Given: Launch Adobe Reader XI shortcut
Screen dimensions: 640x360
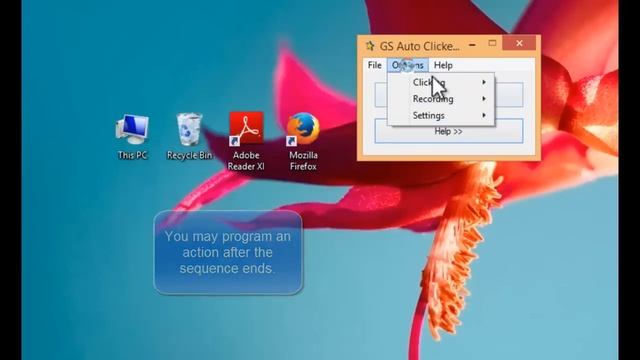Looking at the screenshot, I should pos(246,141).
